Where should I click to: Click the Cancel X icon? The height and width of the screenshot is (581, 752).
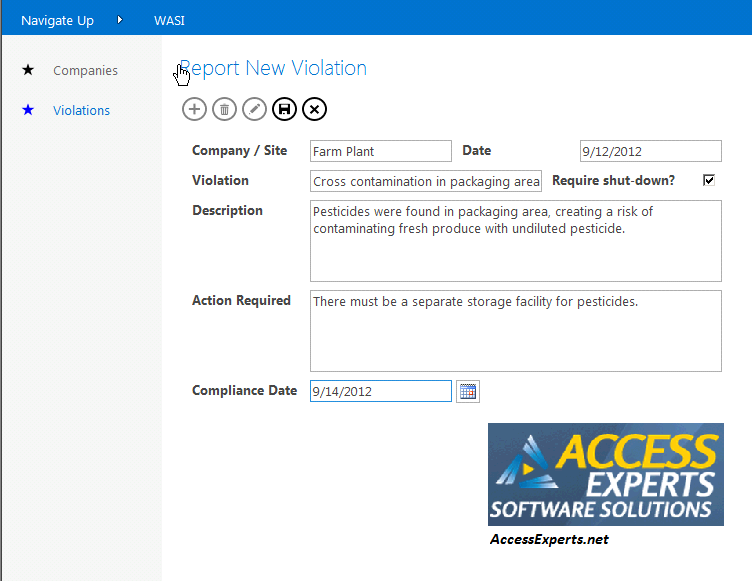point(315,109)
